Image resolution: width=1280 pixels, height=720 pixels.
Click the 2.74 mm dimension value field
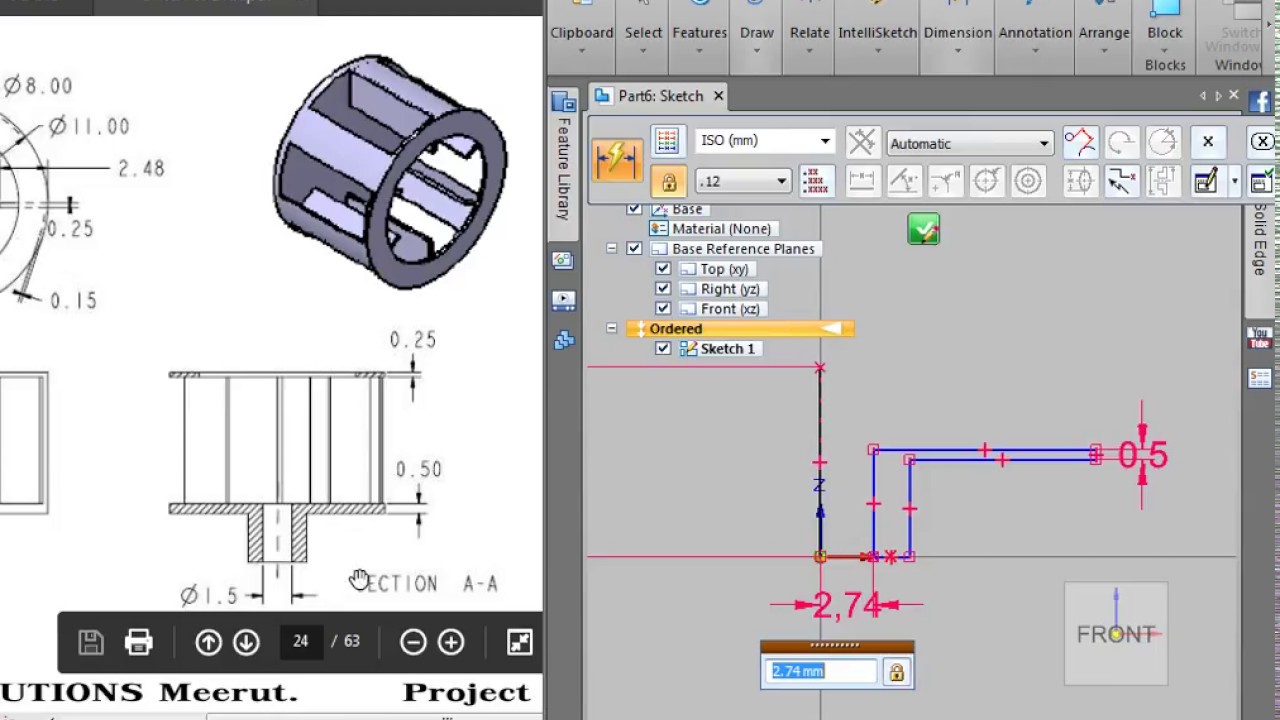point(822,671)
